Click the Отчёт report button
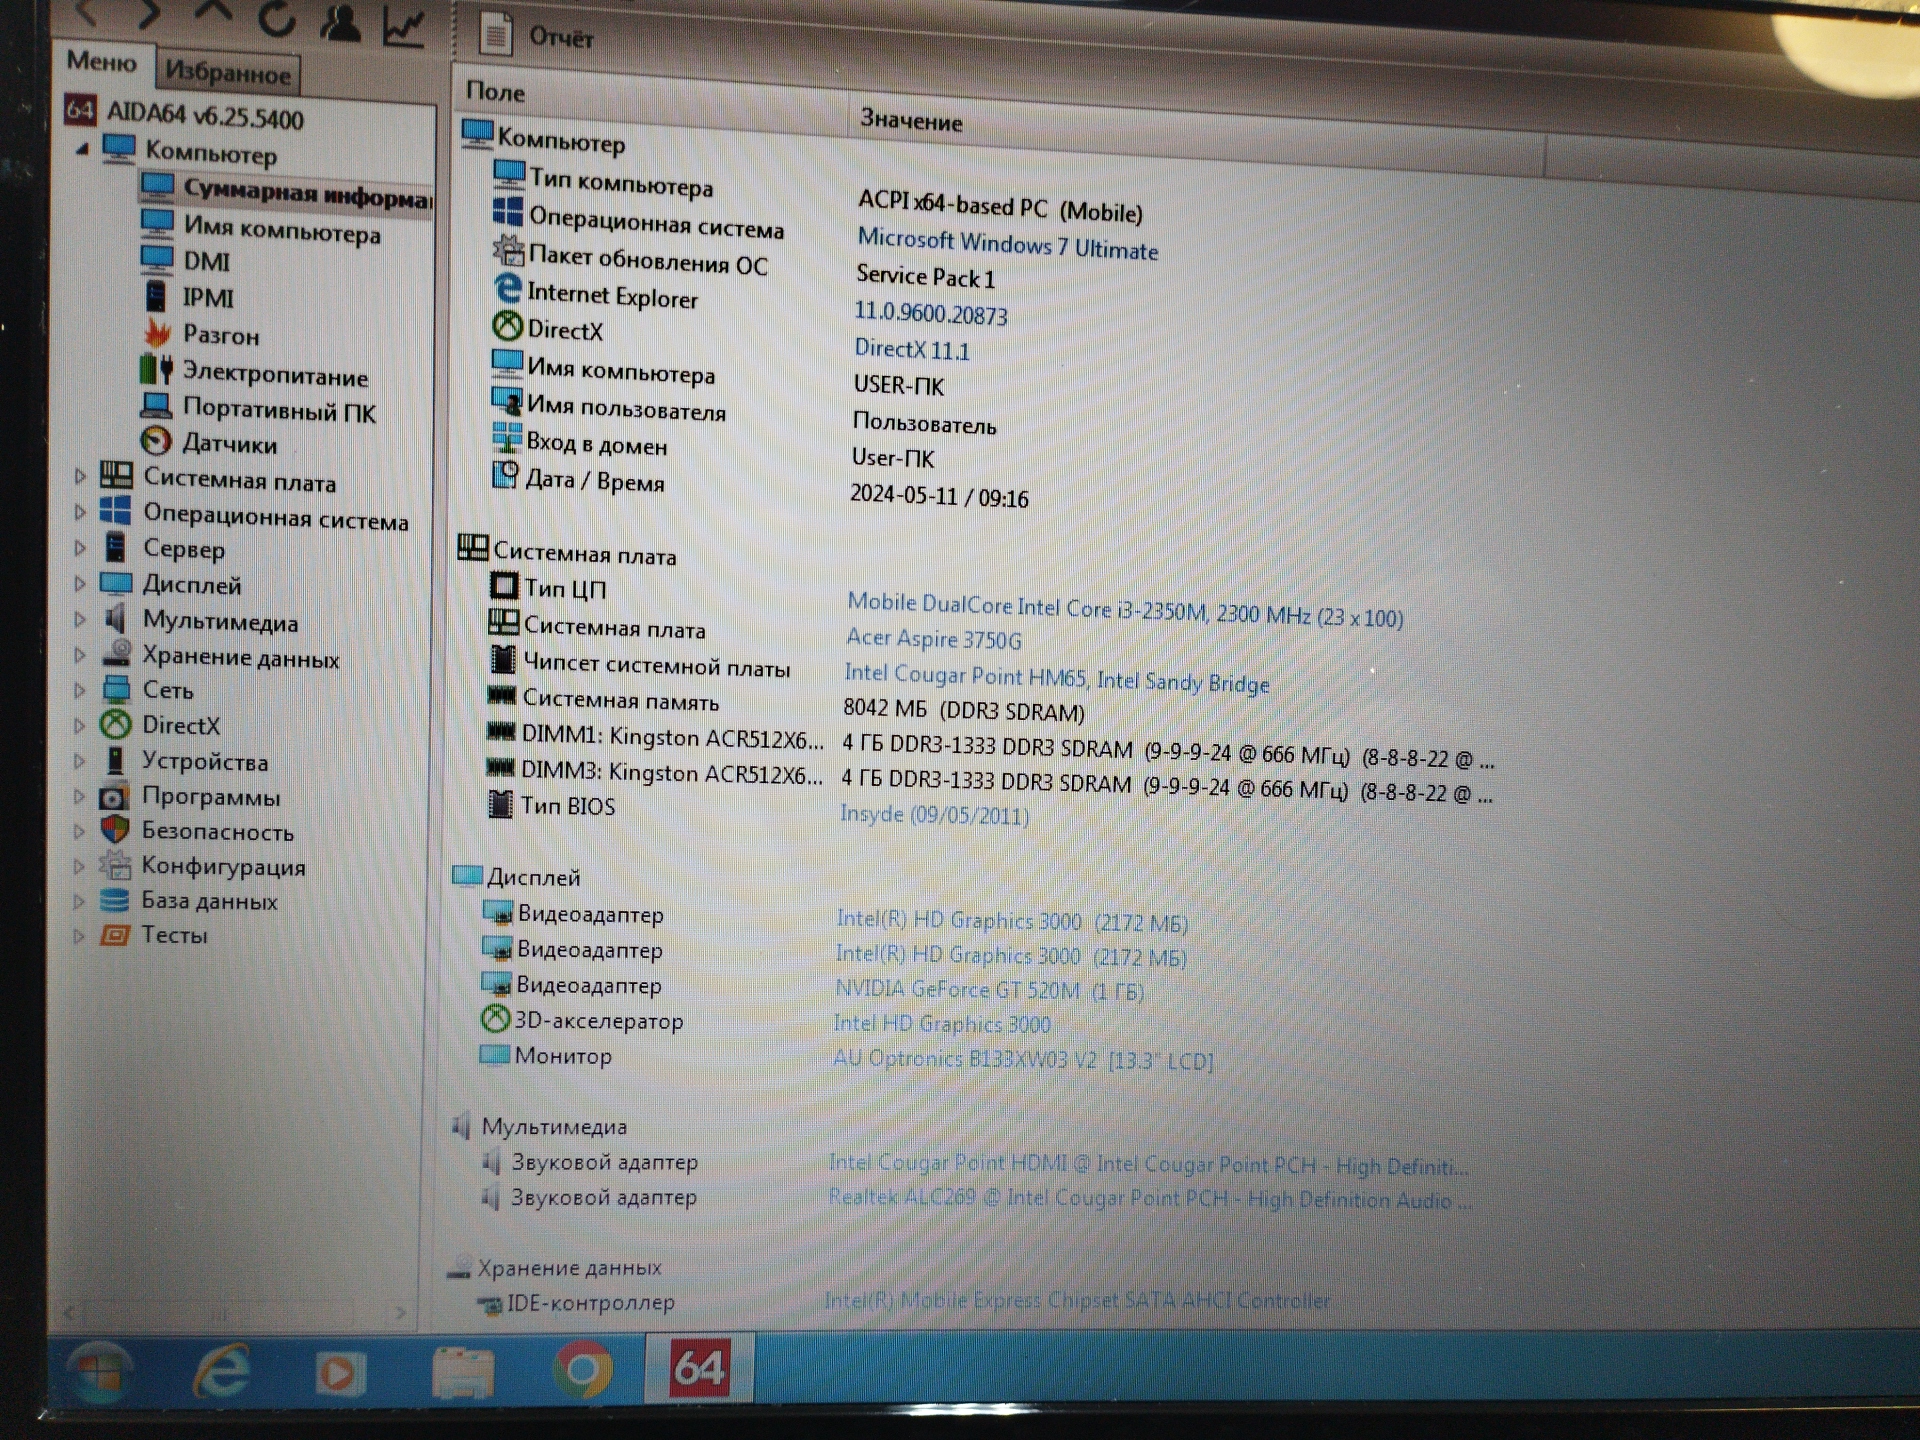 537,36
